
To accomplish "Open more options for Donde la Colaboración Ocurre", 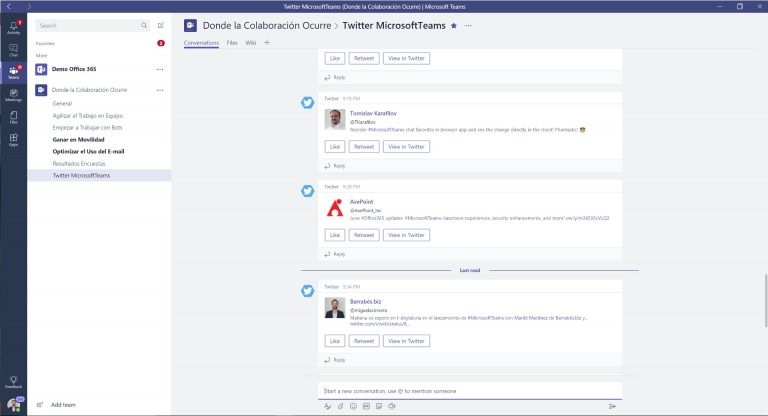I will pos(160,90).
